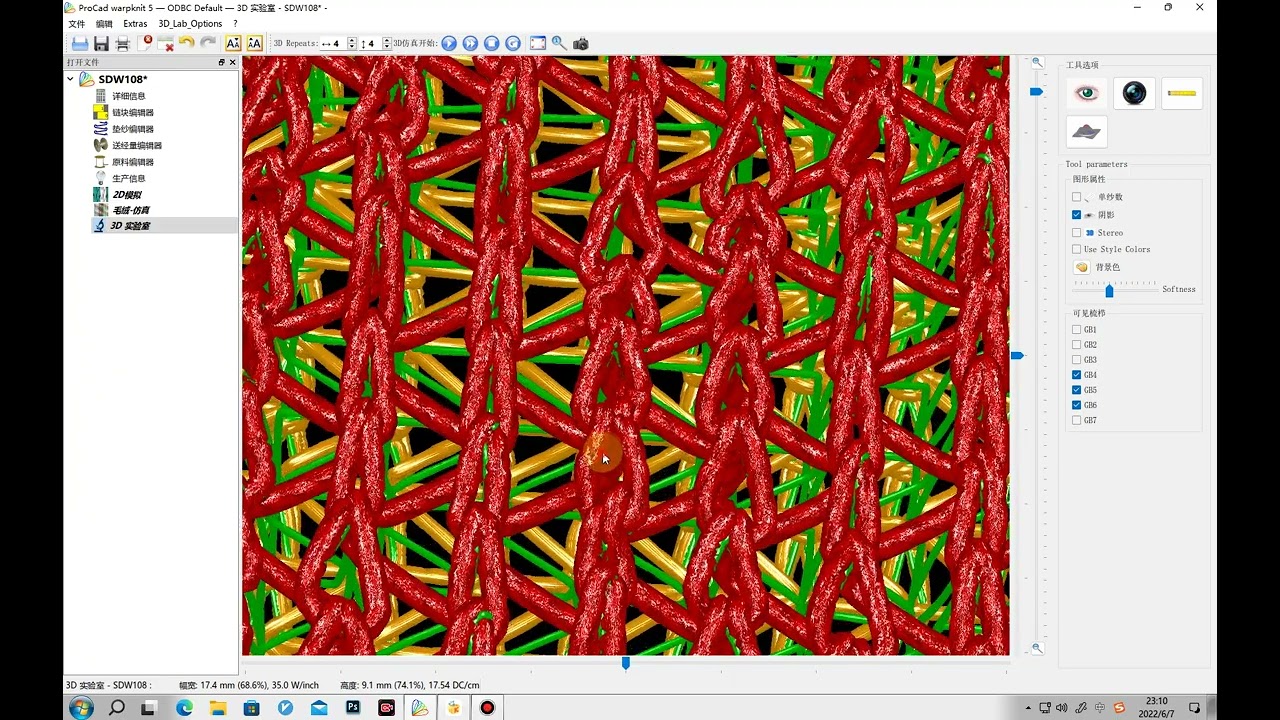Open the ? help menu
This screenshot has height=720, width=1280.
236,23
